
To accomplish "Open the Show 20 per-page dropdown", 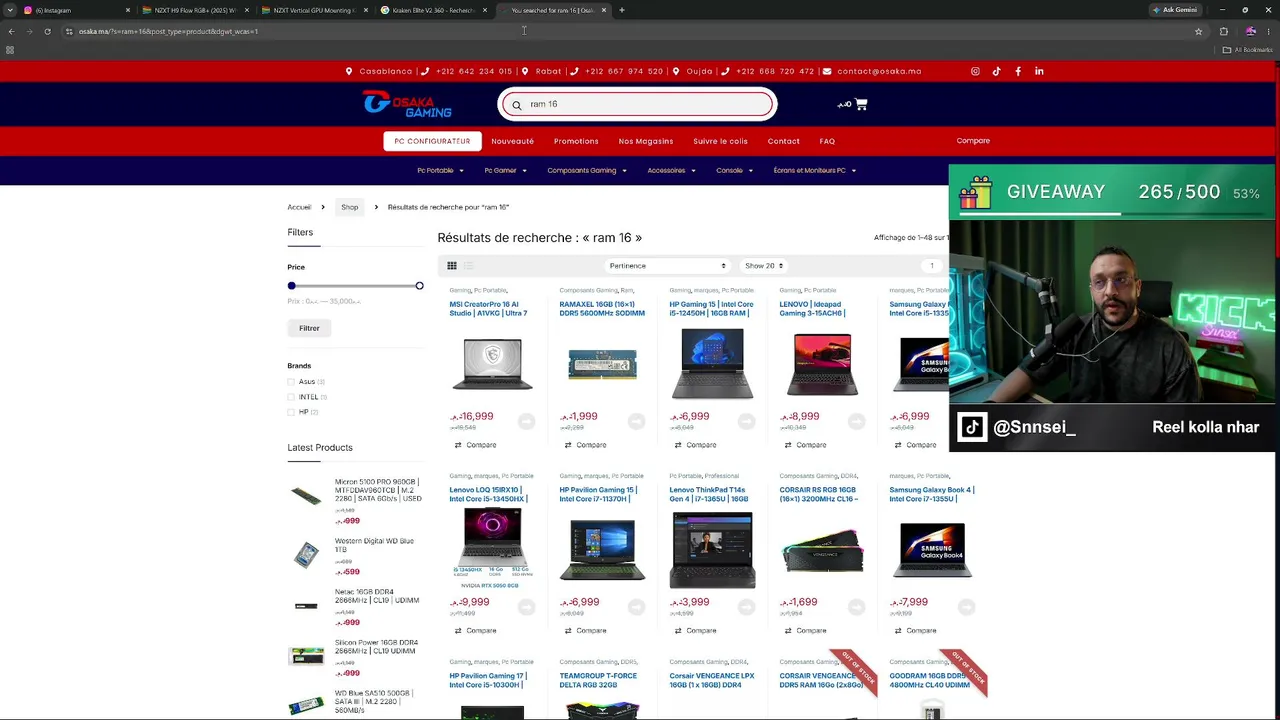I will tap(764, 266).
